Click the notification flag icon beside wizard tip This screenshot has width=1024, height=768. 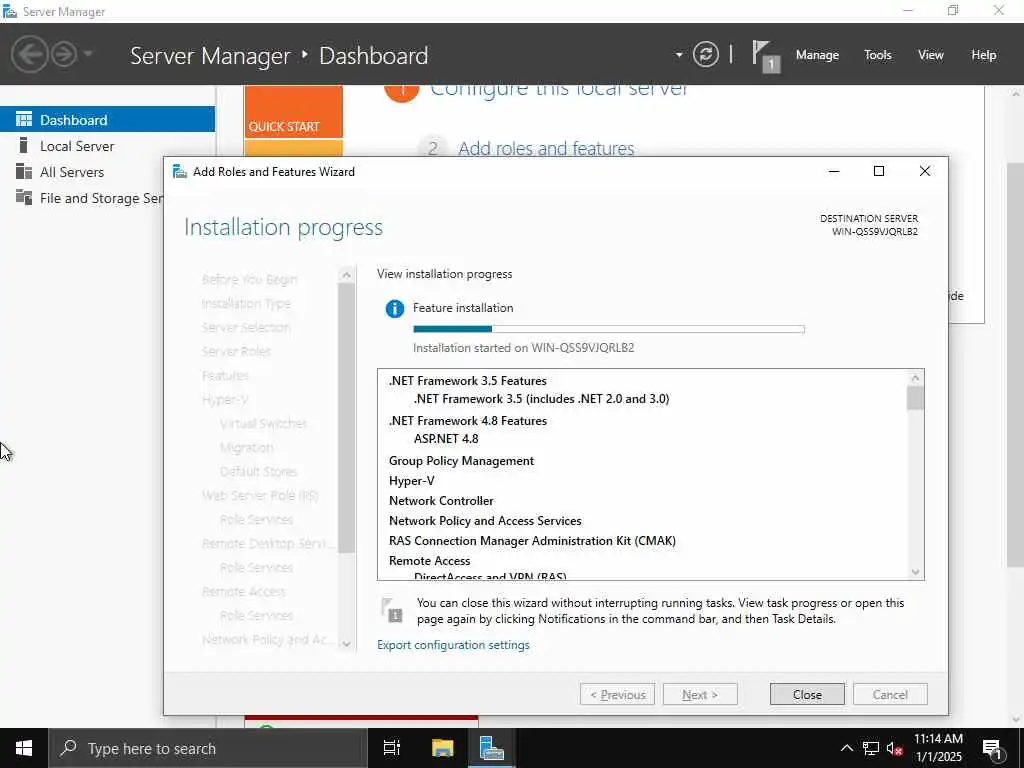pyautogui.click(x=392, y=610)
